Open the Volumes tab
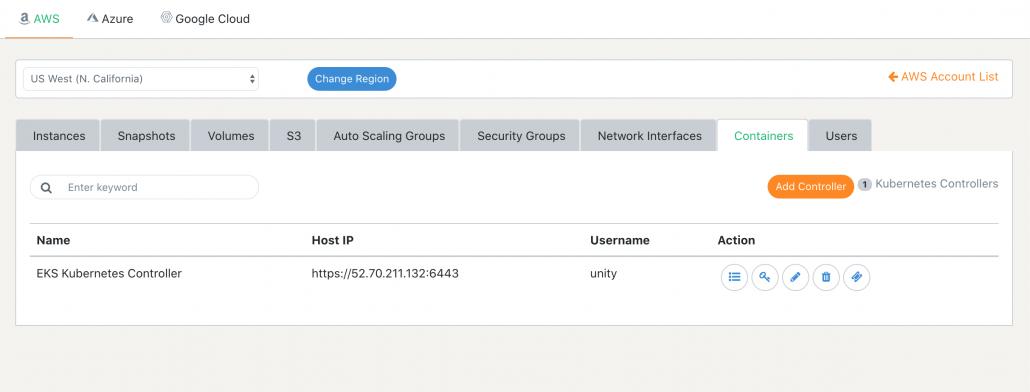The height and width of the screenshot is (392, 1030). pyautogui.click(x=231, y=136)
